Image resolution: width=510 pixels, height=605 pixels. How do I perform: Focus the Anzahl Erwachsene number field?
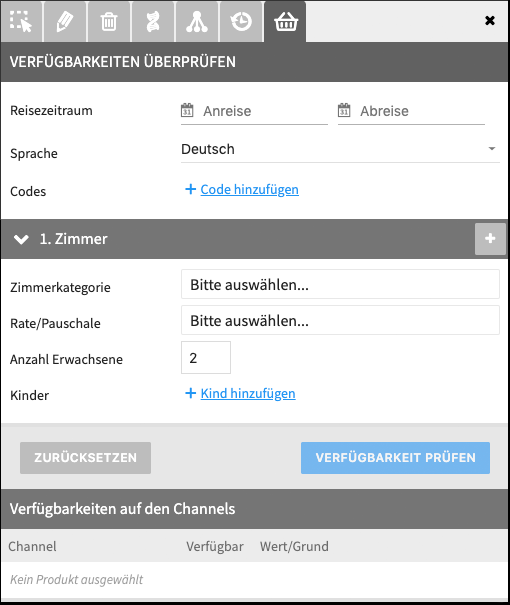(206, 358)
